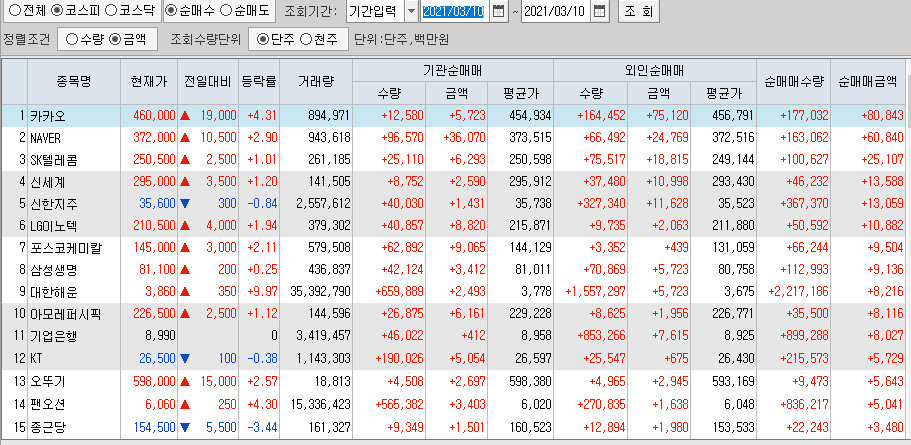Select the NAVER stock row
Image resolution: width=911 pixels, height=445 pixels.
point(453,138)
